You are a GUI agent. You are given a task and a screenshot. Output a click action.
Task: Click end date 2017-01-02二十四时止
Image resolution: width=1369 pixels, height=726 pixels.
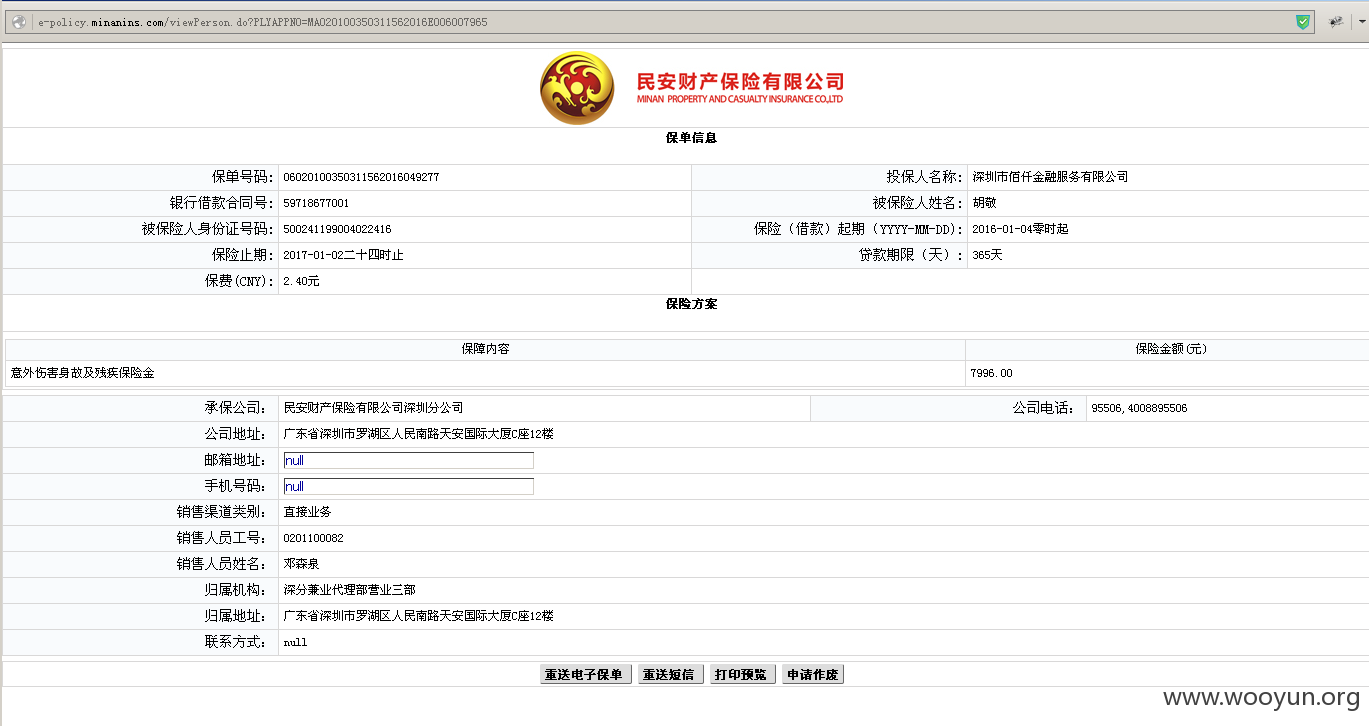tap(343, 255)
